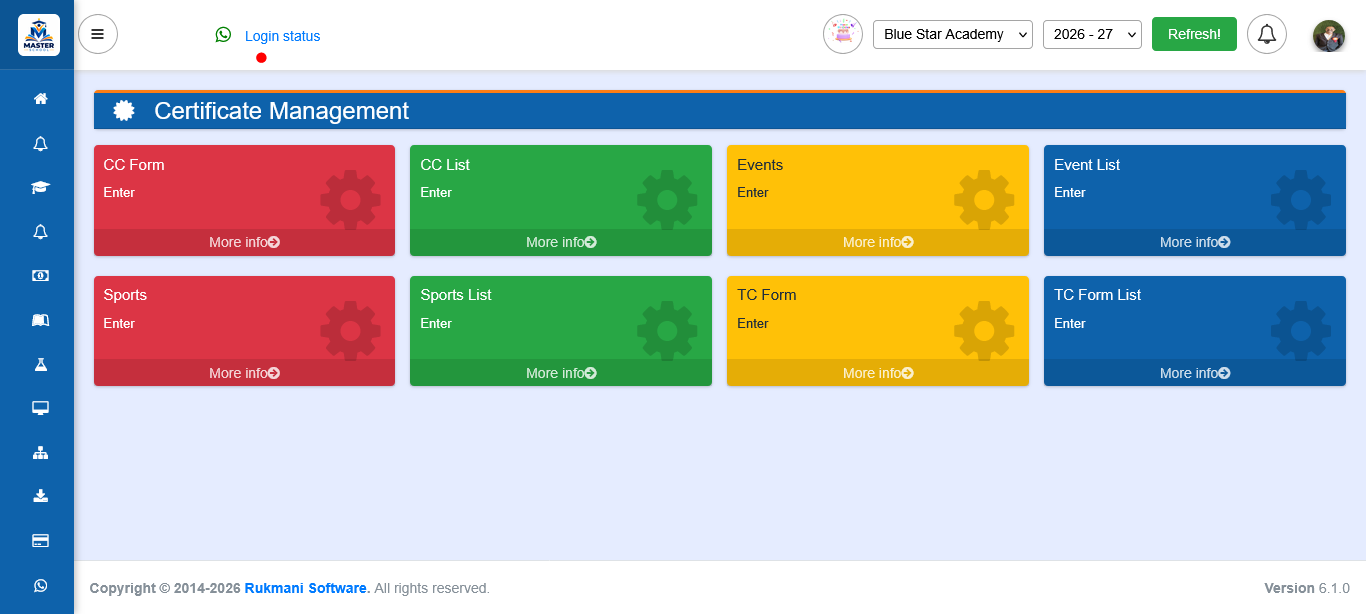Click the school logo beside Blue Star Academy
1366x614 pixels.
(x=843, y=34)
